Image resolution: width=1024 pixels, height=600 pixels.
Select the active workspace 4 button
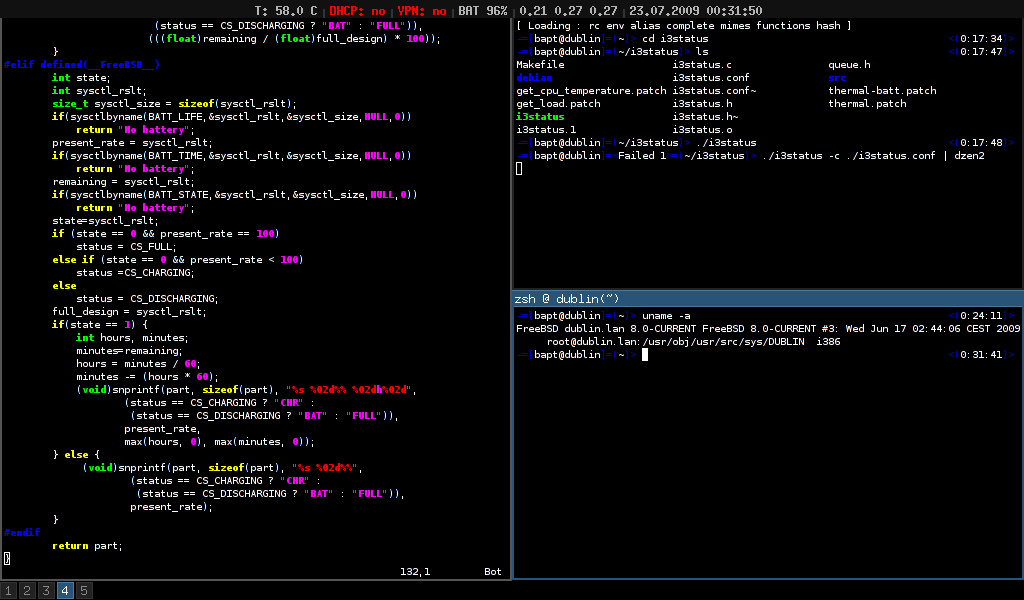65,591
